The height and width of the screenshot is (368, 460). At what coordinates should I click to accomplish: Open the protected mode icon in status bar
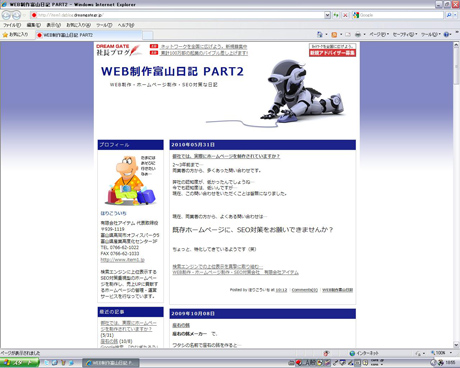(326, 353)
